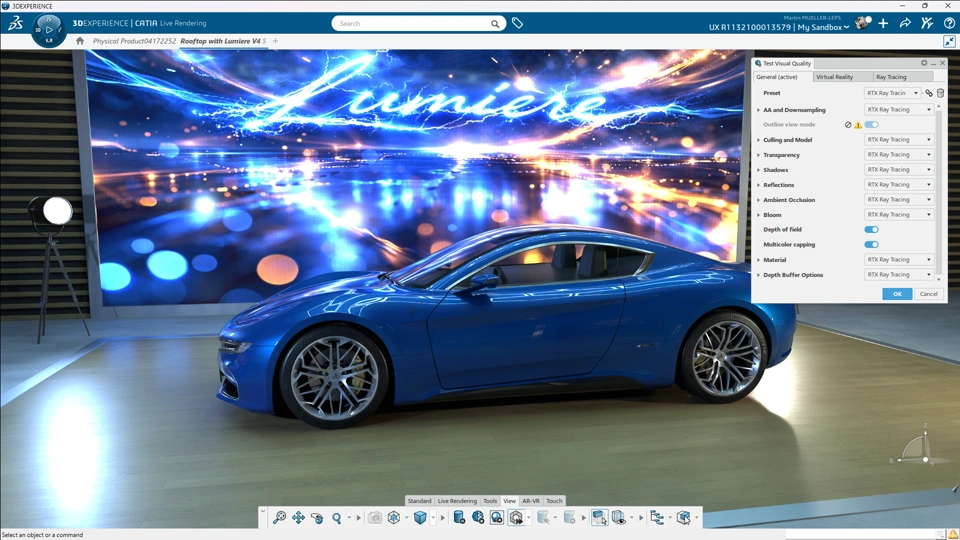Switch to the Live Rendering toolbar tab
This screenshot has width=960, height=540.
point(457,501)
